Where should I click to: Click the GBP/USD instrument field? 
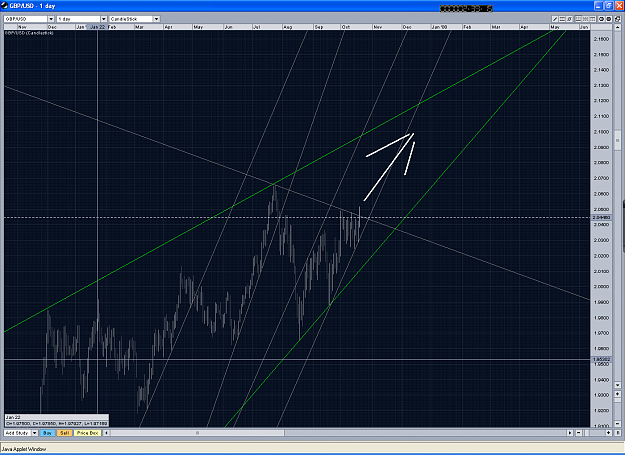coord(26,19)
